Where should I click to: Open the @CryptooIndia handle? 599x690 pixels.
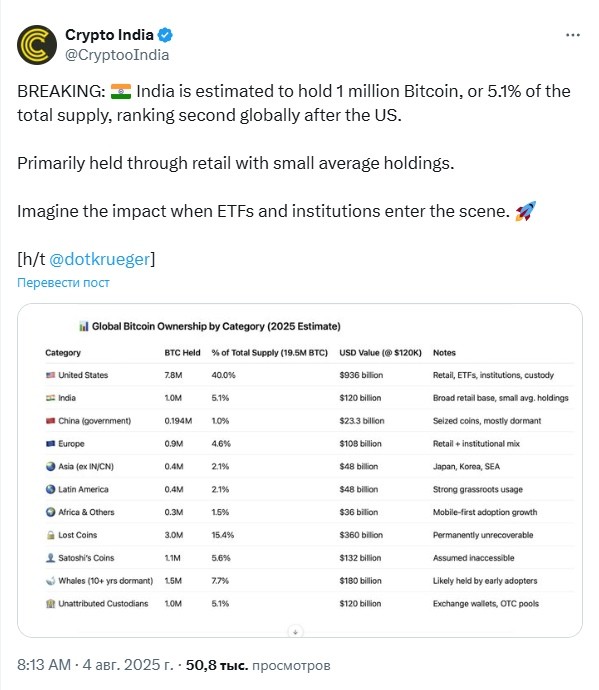click(x=117, y=55)
